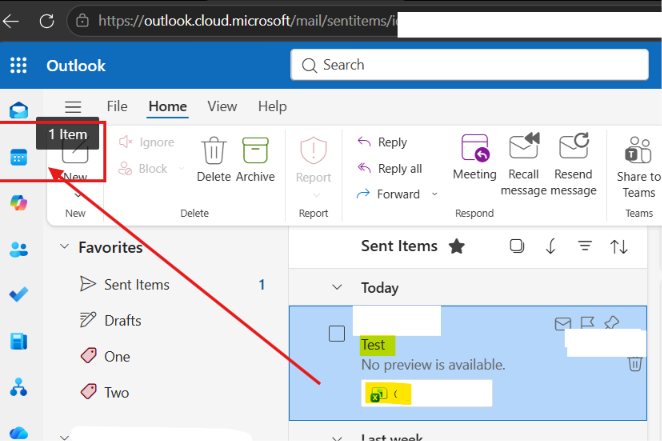Click Resend message in ribbon
The width and height of the screenshot is (662, 441).
(573, 165)
